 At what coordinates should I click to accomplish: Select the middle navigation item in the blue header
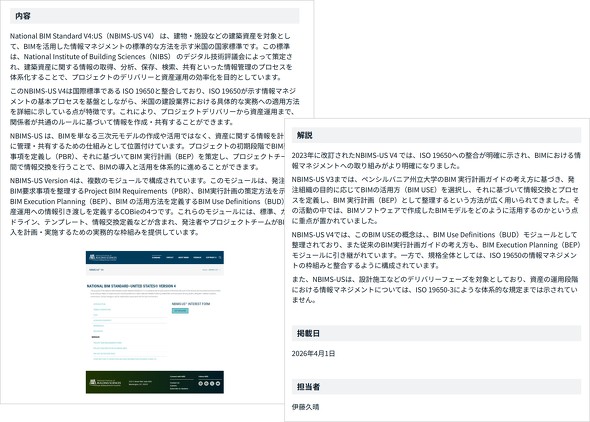(183, 257)
